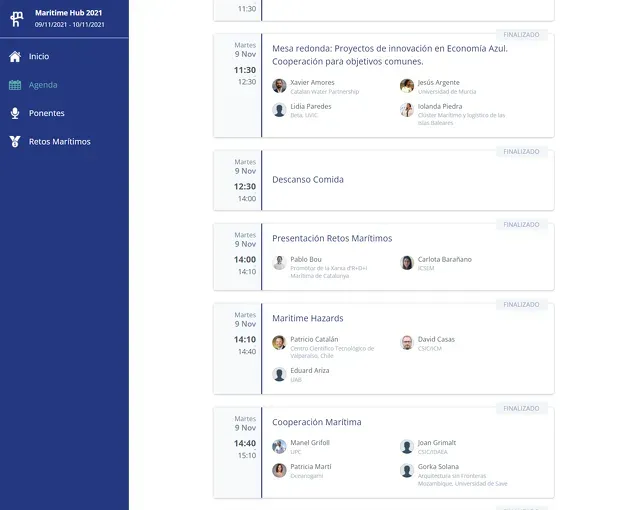639x510 pixels.
Task: Click the Maritime Hub 2021 title
Action: click(68, 13)
